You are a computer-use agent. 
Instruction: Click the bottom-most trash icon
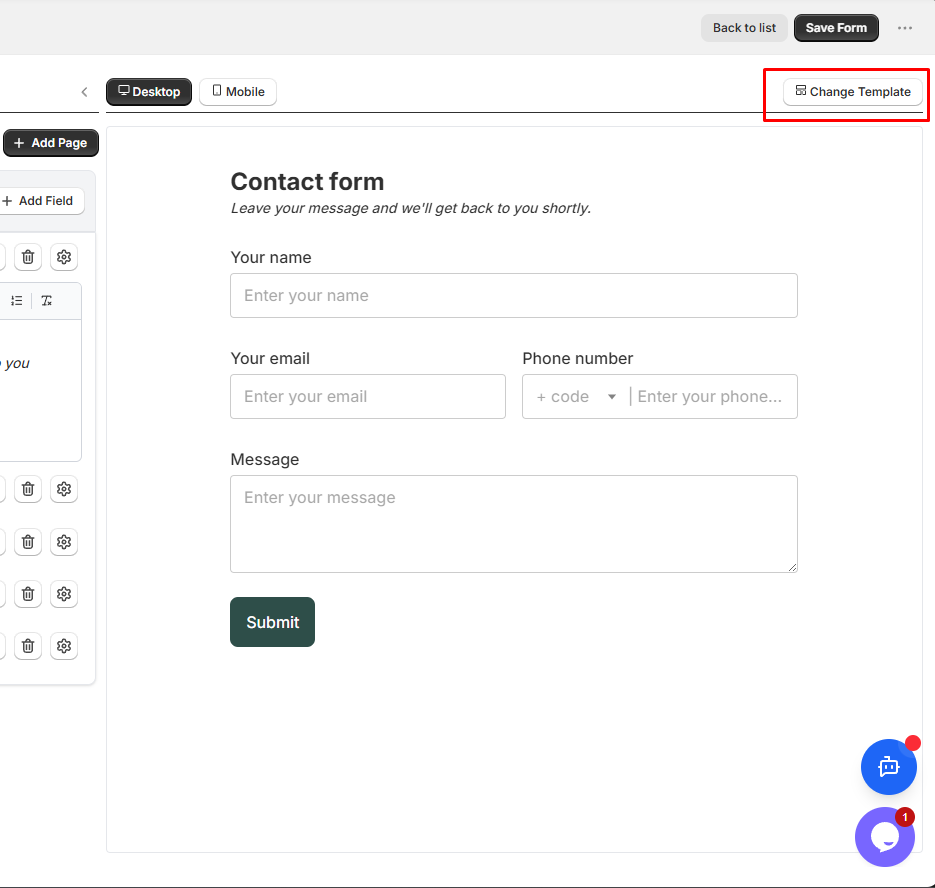[28, 646]
